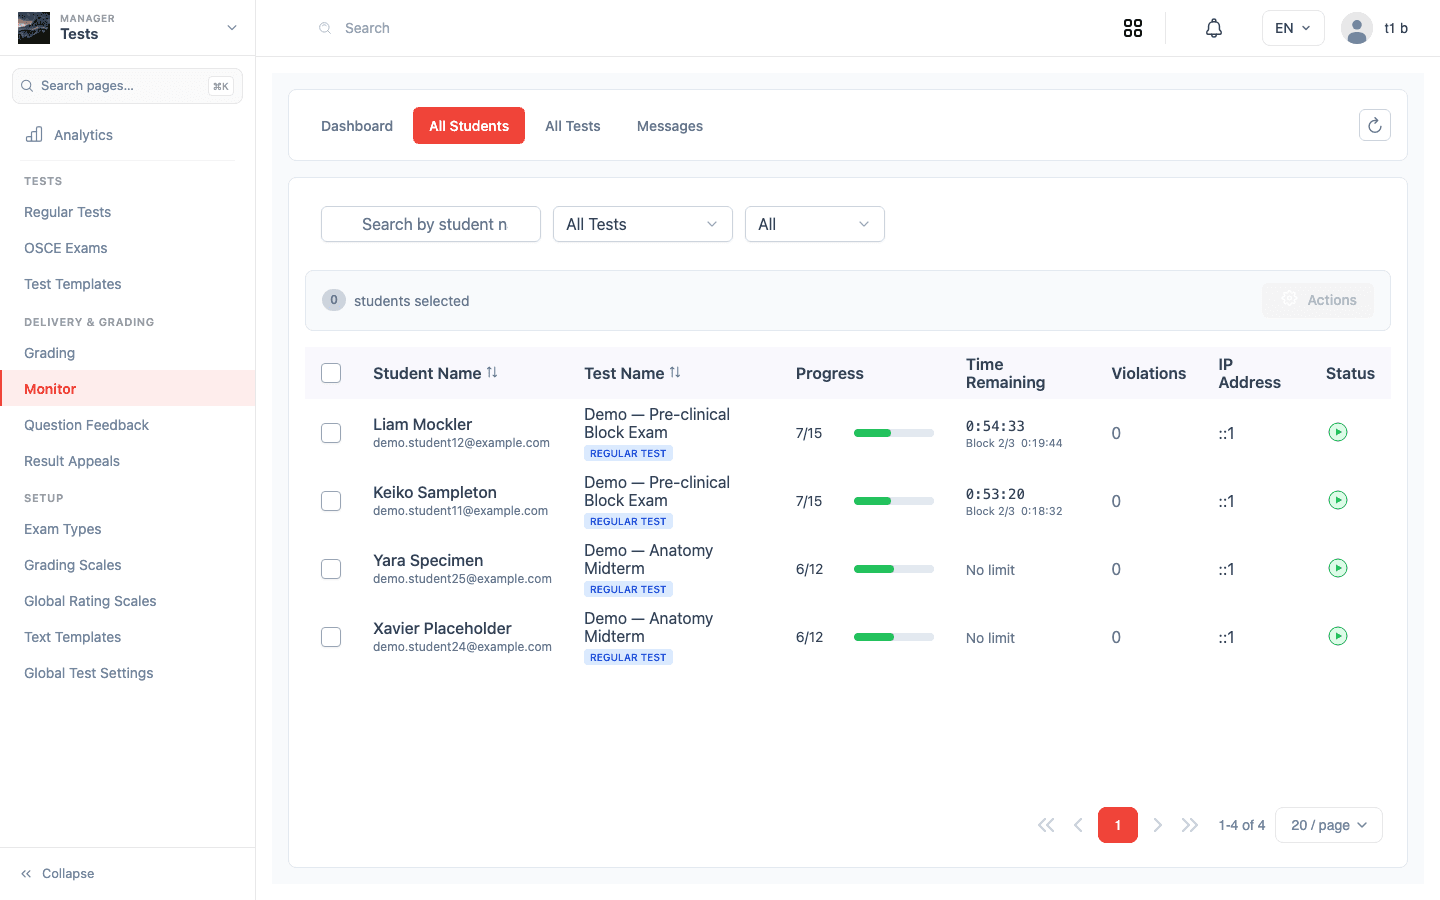The image size is (1440, 900).
Task: Select the checkbox for Keiko Sampleton
Action: pos(331,501)
